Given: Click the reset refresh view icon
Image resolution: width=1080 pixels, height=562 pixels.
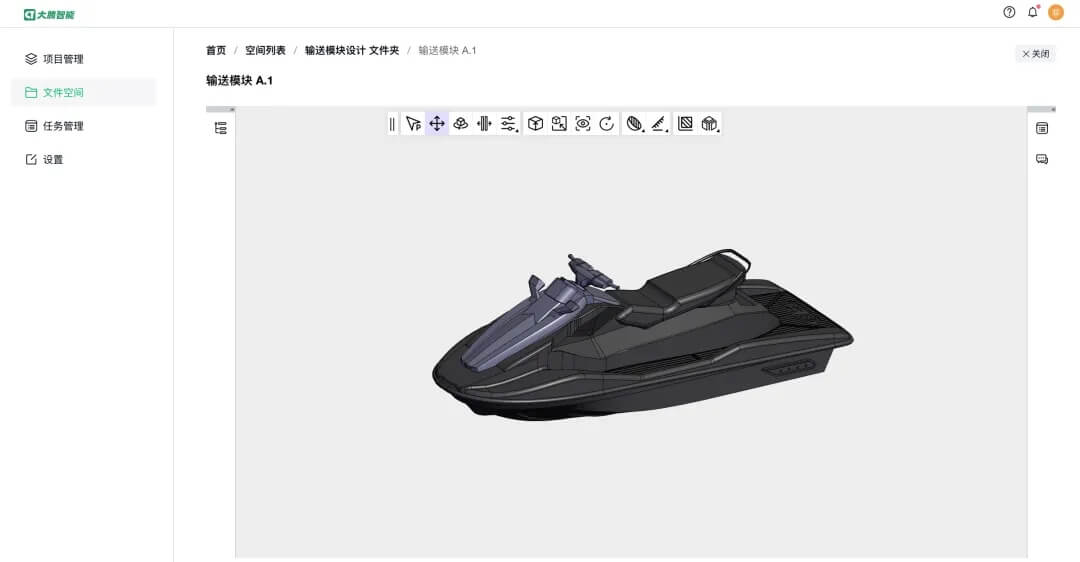Looking at the screenshot, I should tap(607, 124).
